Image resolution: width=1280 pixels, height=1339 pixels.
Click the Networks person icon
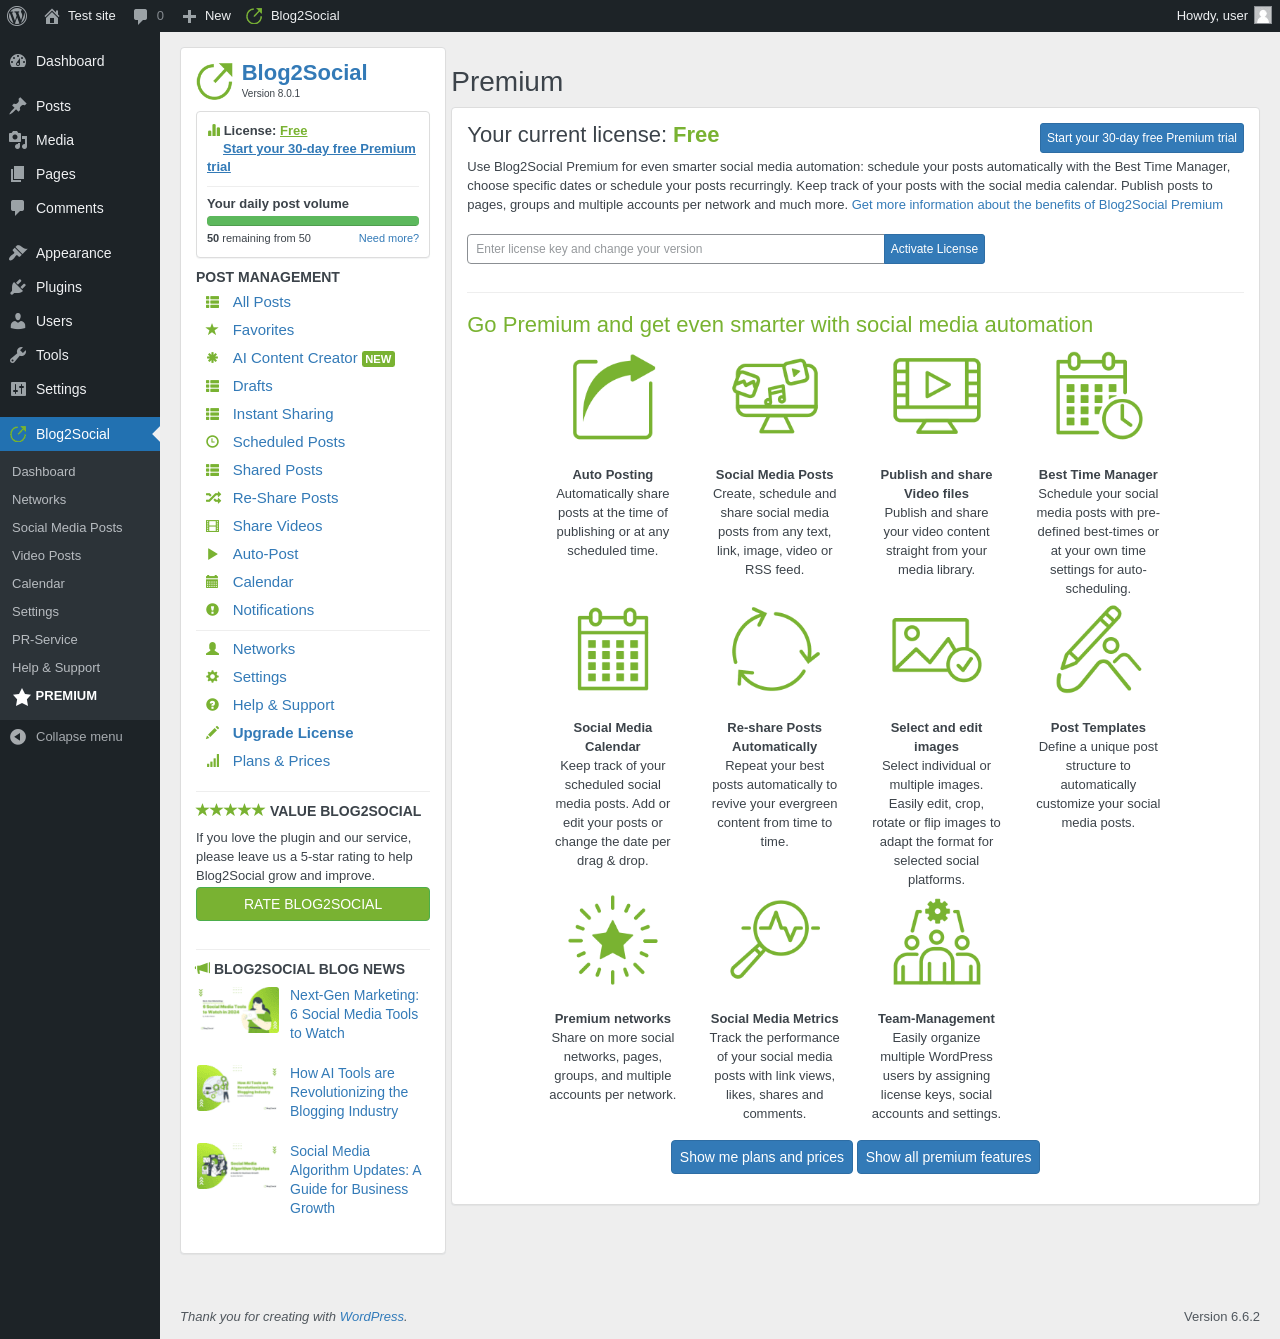click(212, 649)
